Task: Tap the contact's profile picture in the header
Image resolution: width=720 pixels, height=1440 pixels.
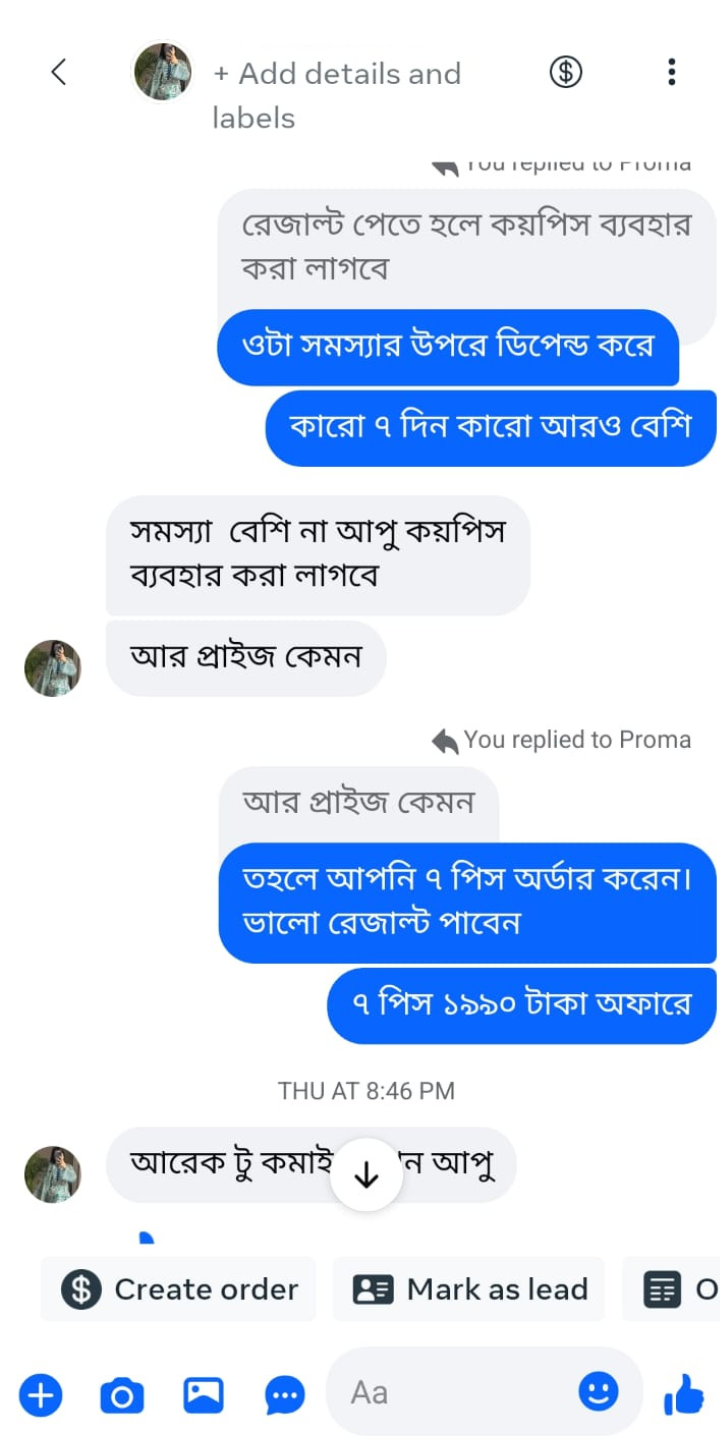Action: tap(163, 72)
